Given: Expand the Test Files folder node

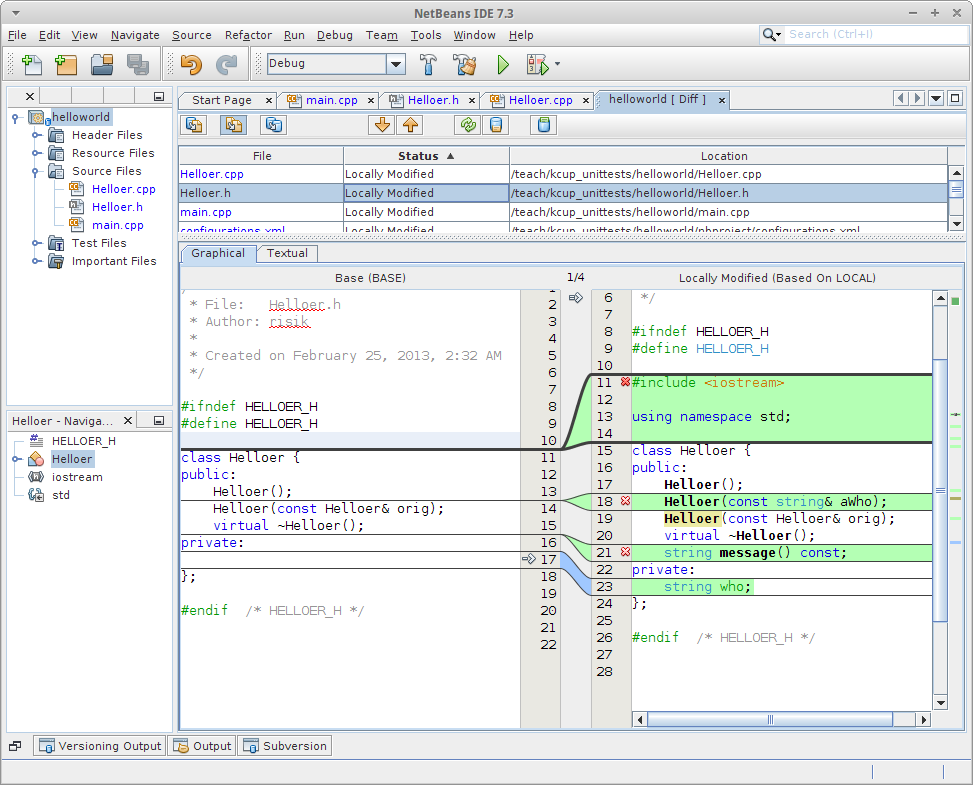Looking at the screenshot, I should pos(37,243).
